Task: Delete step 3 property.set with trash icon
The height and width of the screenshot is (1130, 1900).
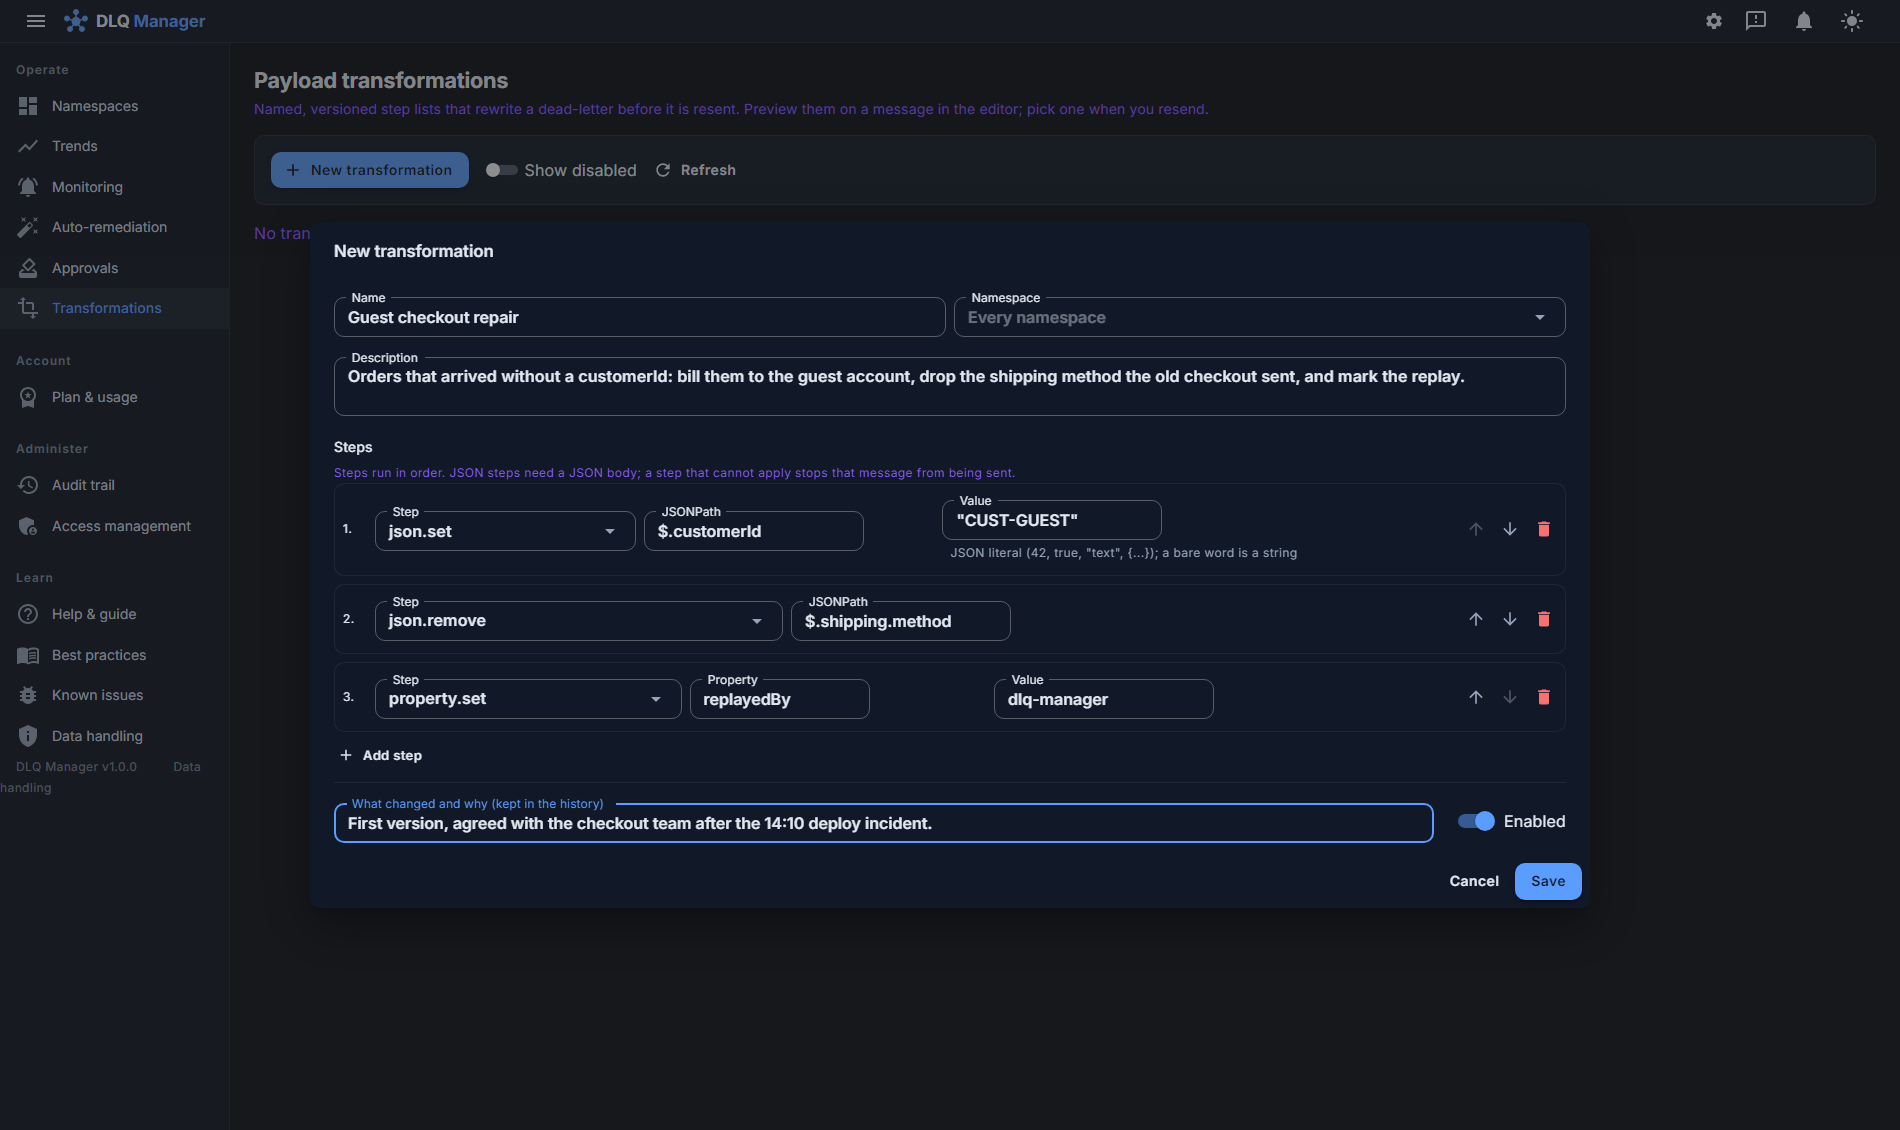Action: point(1544,697)
